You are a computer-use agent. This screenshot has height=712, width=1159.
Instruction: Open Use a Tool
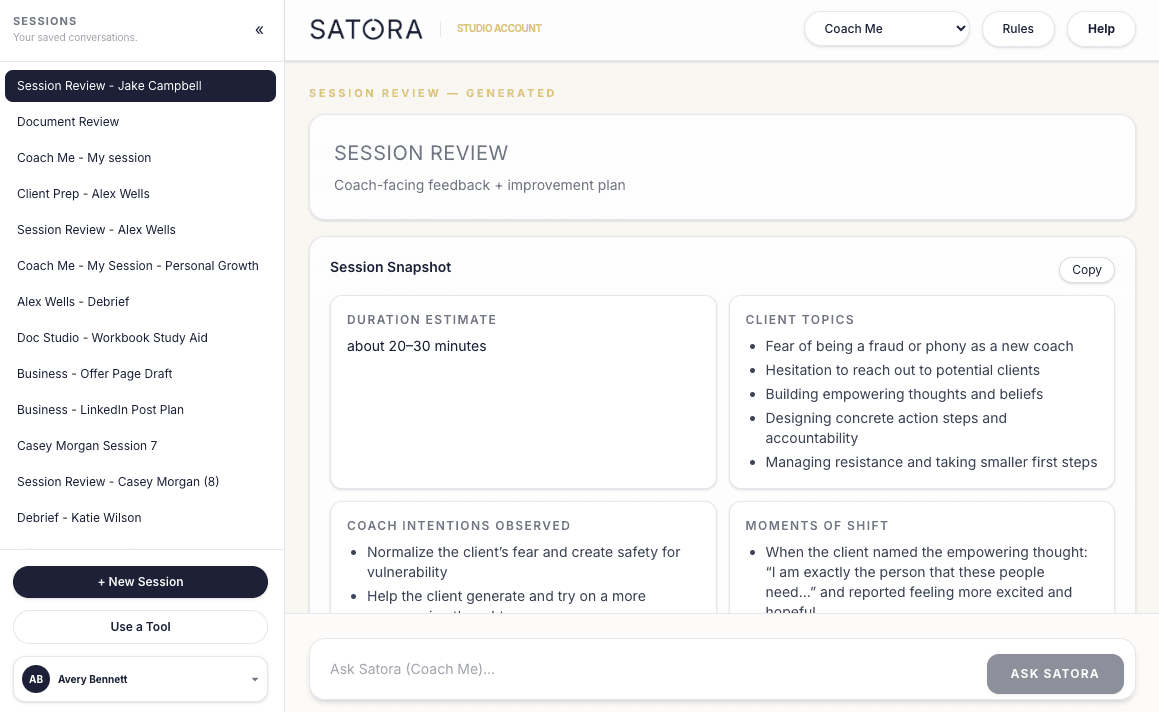coord(140,626)
